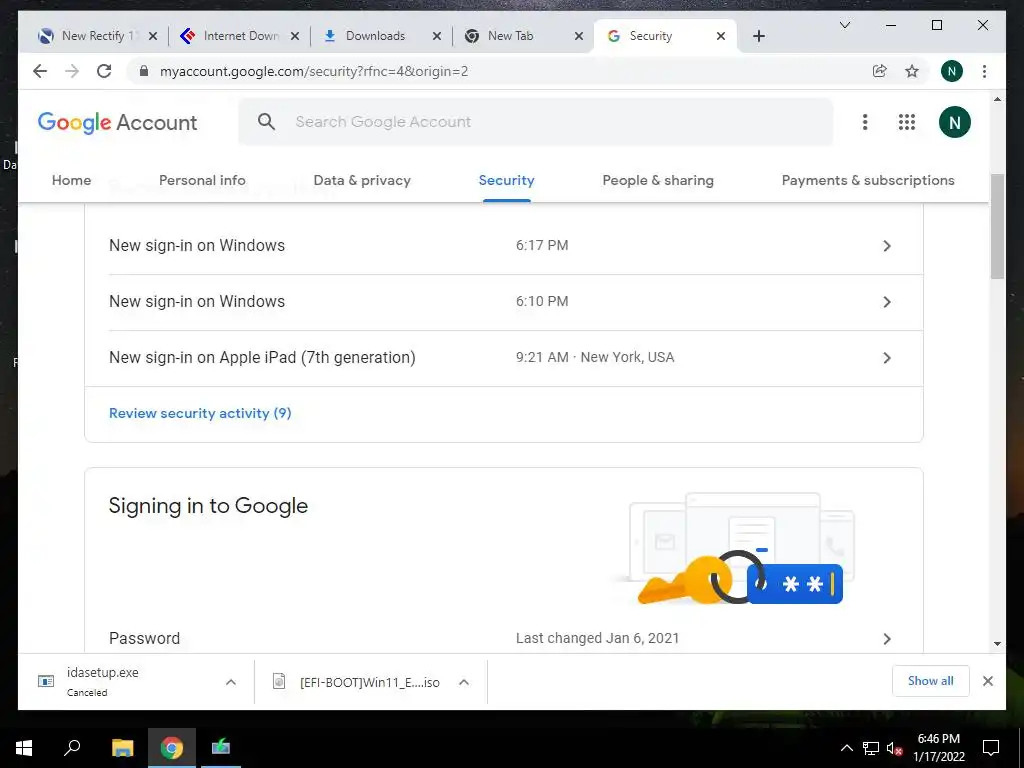Click the scrollbar down arrow
This screenshot has height=768, width=1024.
[997, 644]
